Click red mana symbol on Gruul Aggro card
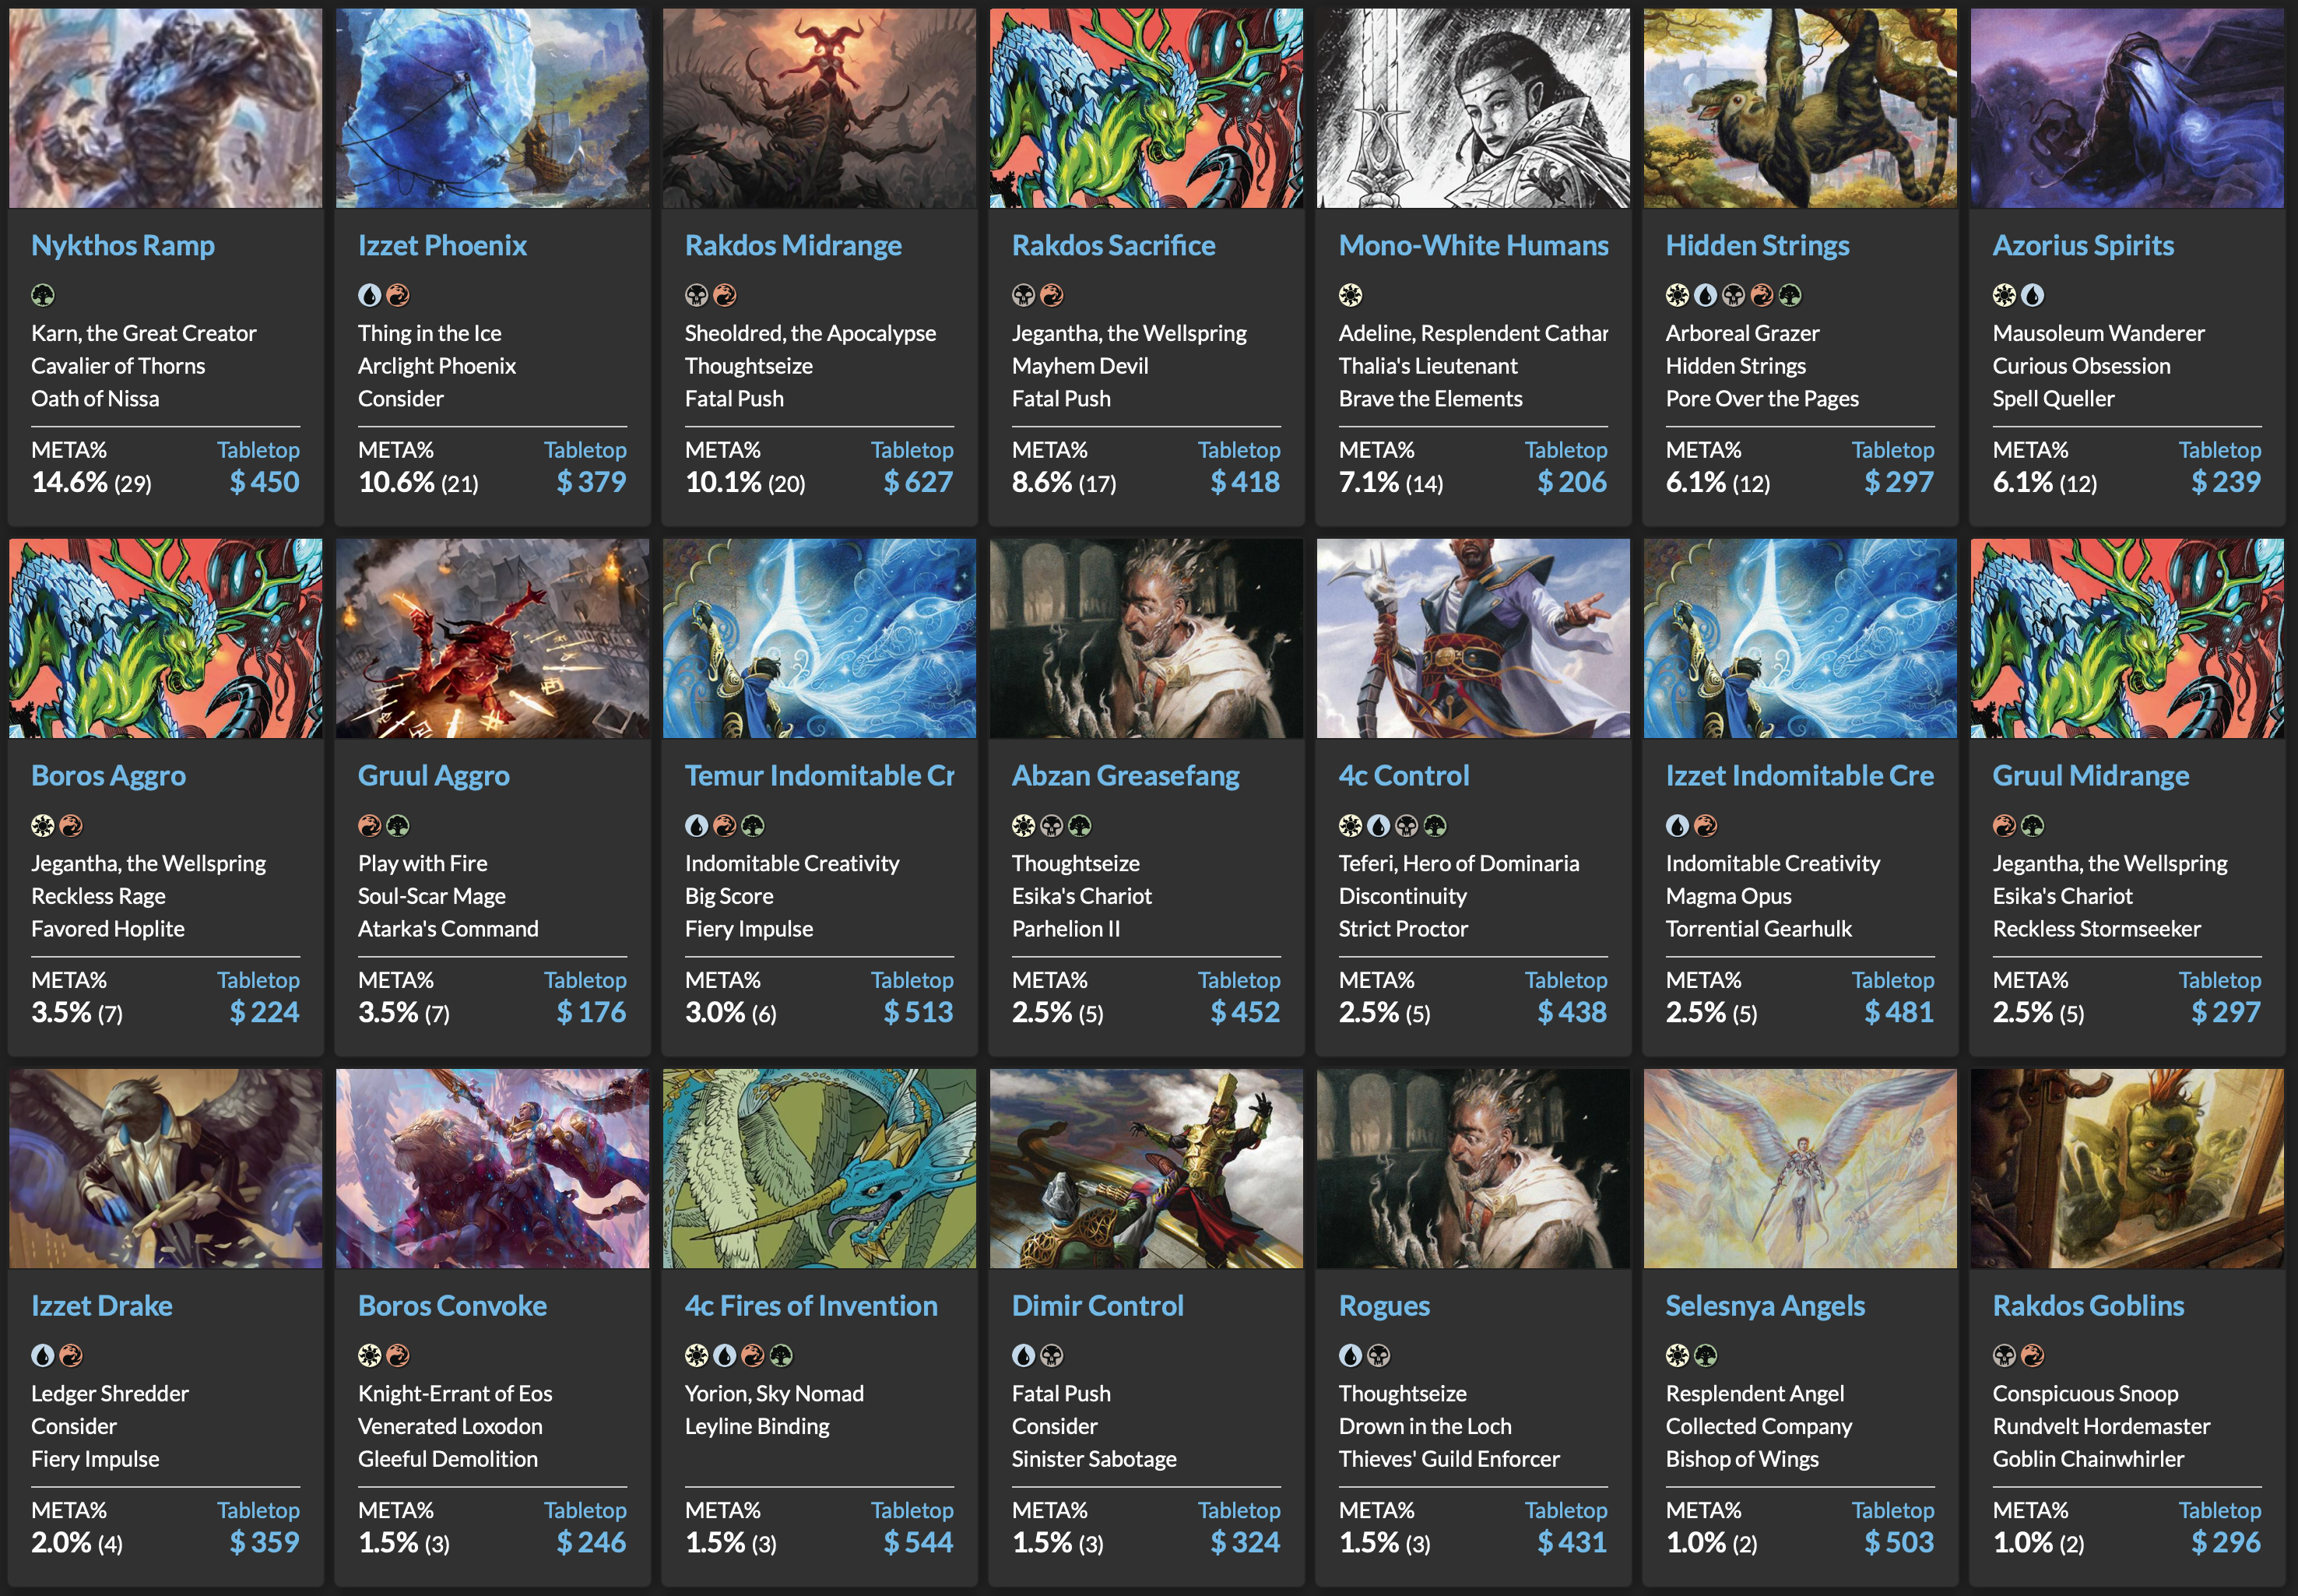The height and width of the screenshot is (1596, 2298). click(369, 825)
